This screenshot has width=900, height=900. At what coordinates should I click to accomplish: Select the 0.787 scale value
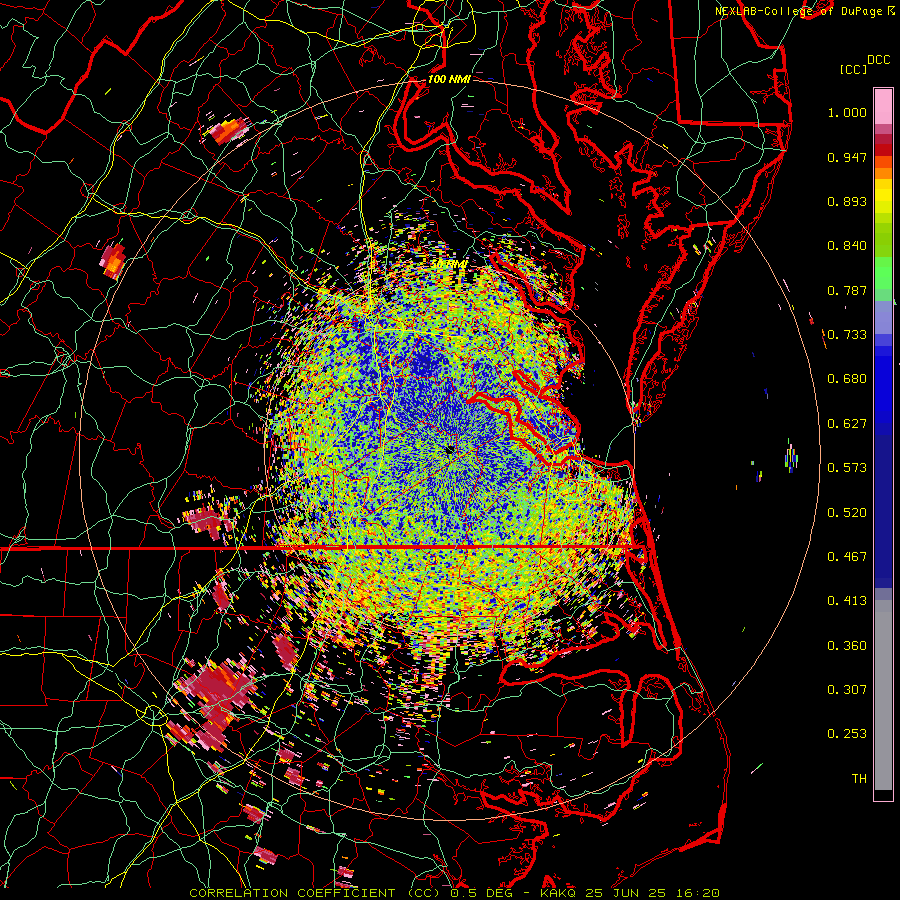pyautogui.click(x=847, y=290)
